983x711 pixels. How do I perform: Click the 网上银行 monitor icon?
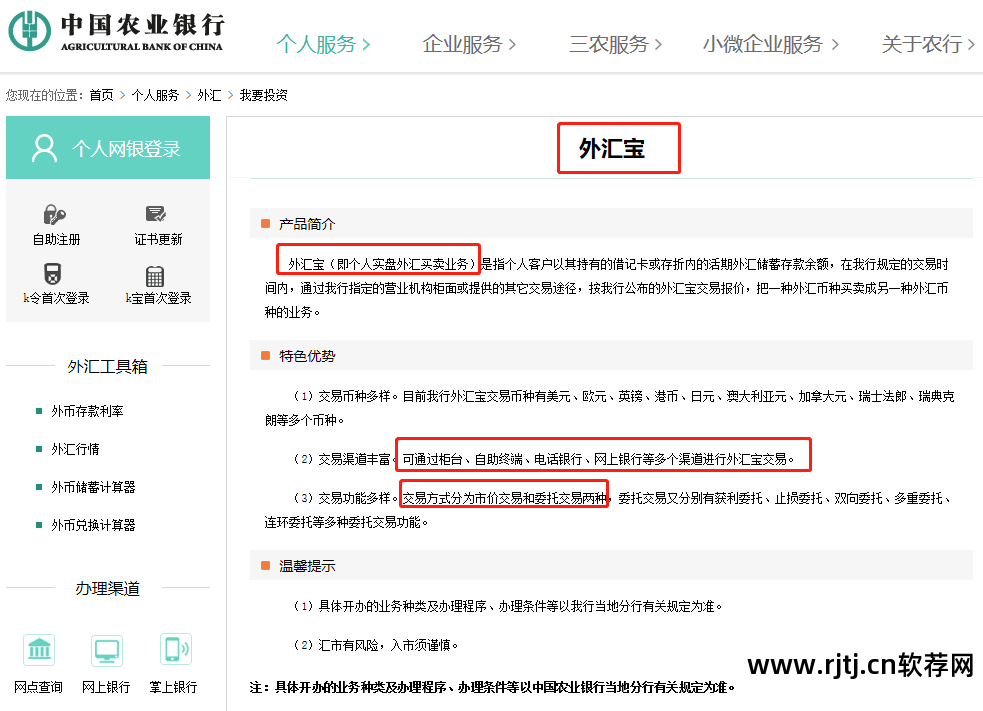click(106, 650)
